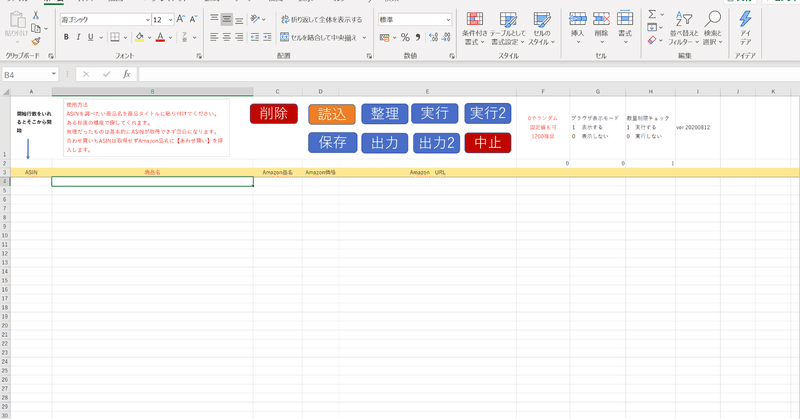Image resolution: width=800 pixels, height=419 pixels.
Task: Select bottom vertical align icon
Action: tap(239, 19)
